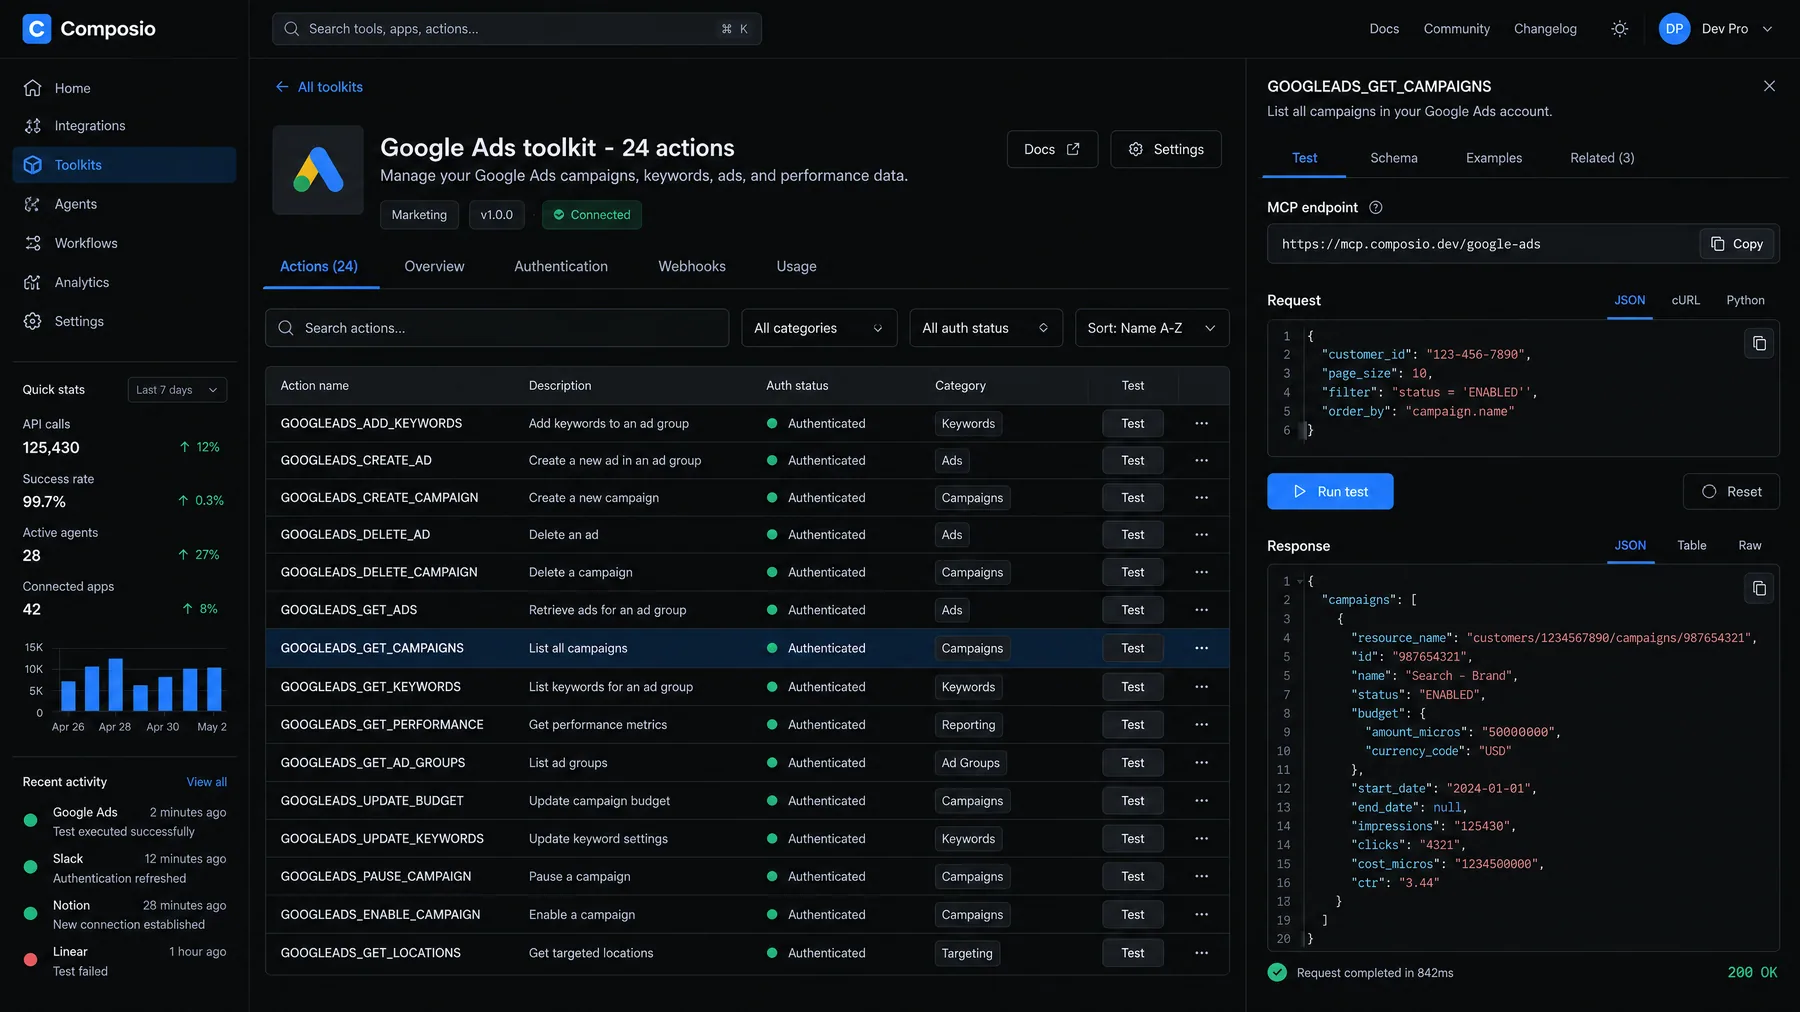This screenshot has width=1800, height=1012.
Task: Copy the response JSON code
Action: point(1759,588)
